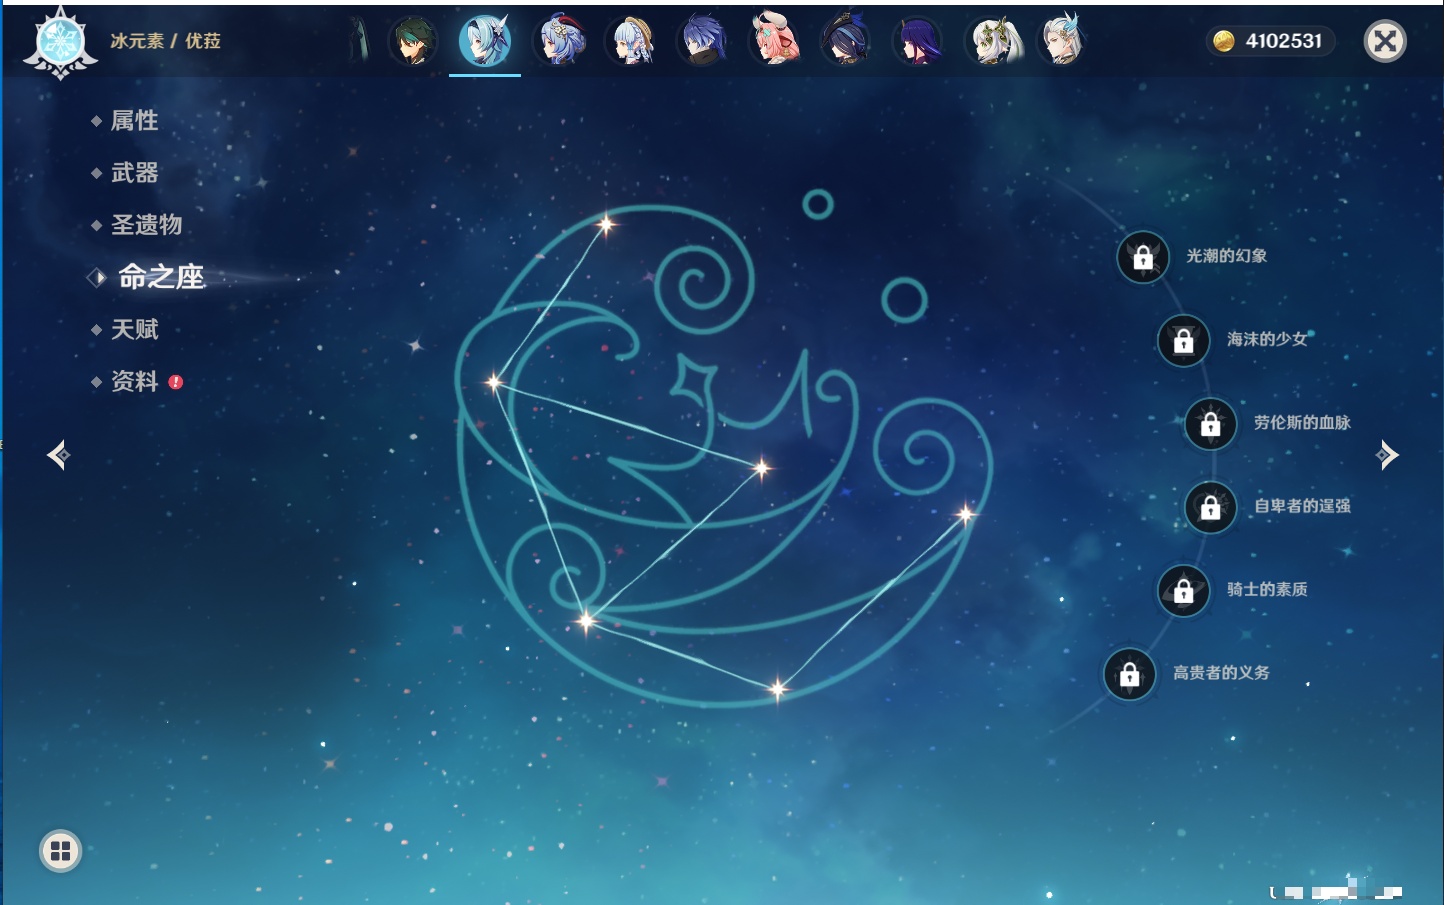Open the 天赋 talents page
The width and height of the screenshot is (1444, 905).
134,329
